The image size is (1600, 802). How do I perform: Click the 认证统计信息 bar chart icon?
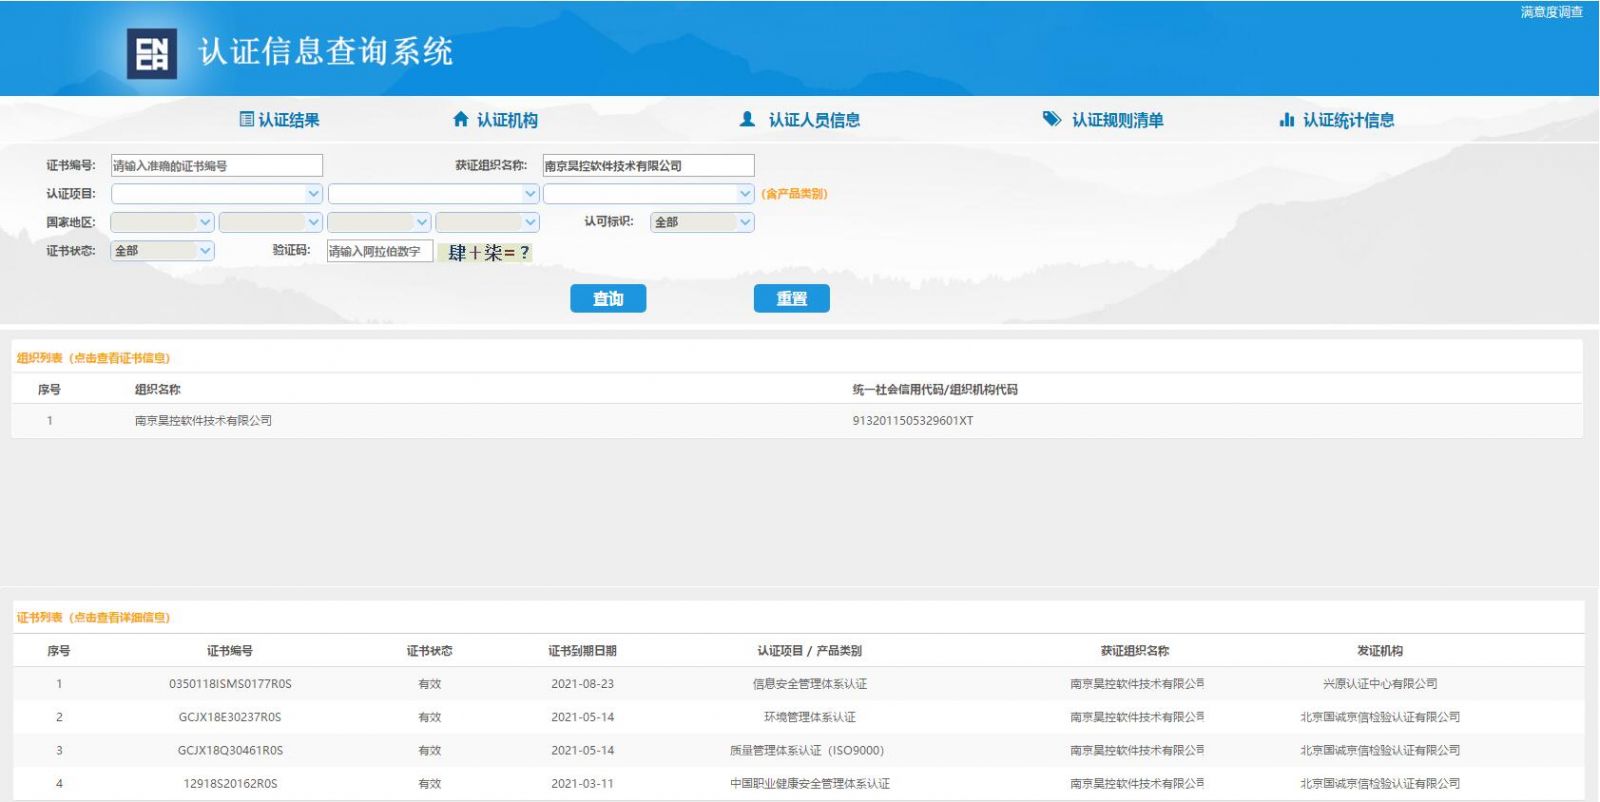(x=1286, y=120)
